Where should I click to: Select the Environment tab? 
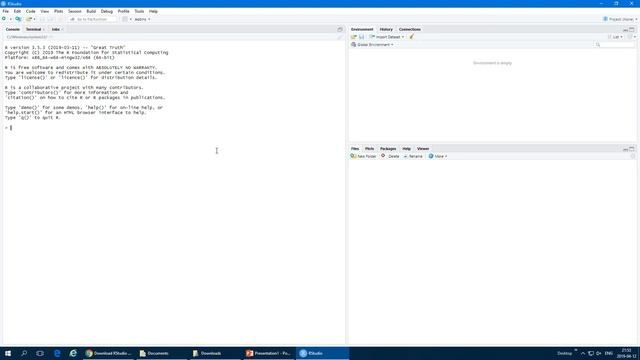(x=362, y=29)
